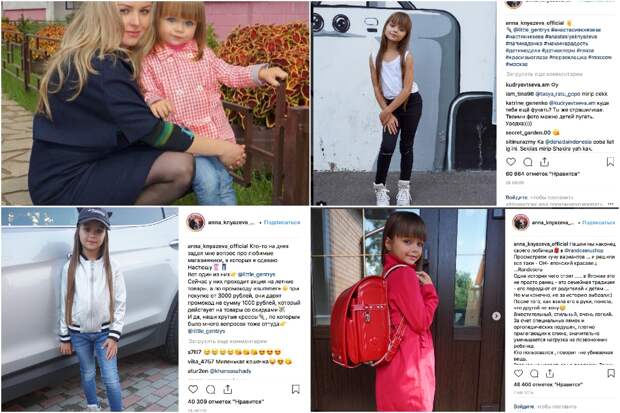This screenshot has height=413, width=620.
Task: Like the red backpack post
Action: click(x=518, y=373)
